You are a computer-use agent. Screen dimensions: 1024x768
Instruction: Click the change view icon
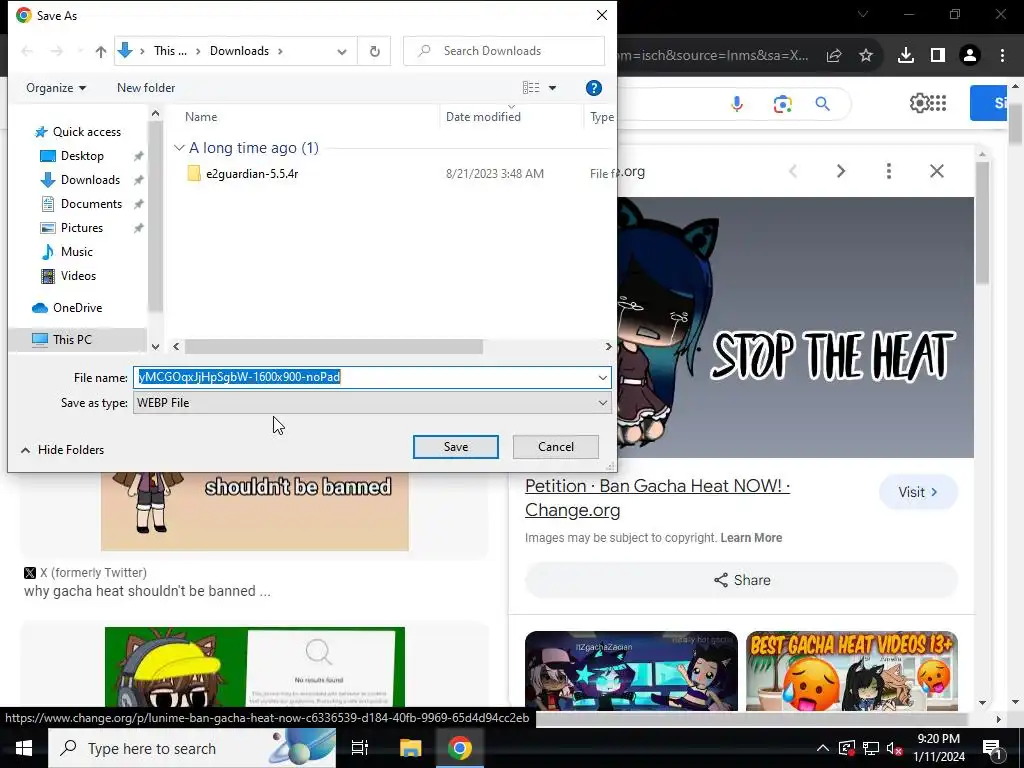(531, 88)
